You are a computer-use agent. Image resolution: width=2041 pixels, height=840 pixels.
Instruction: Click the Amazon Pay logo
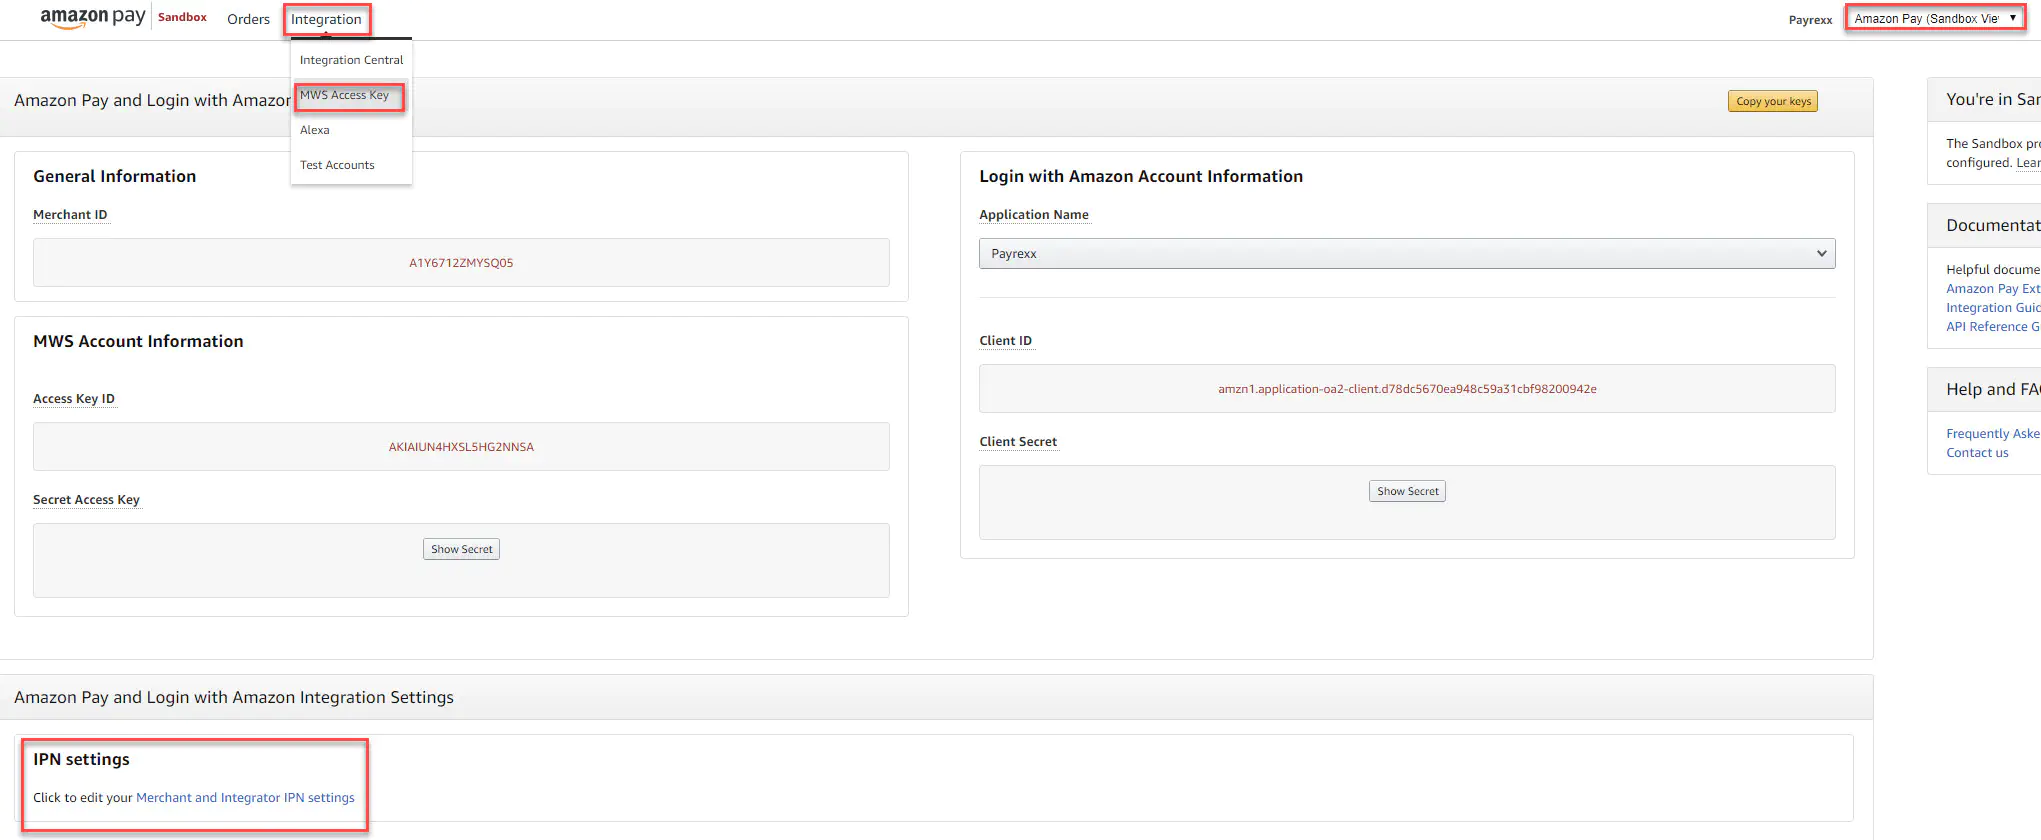[x=92, y=18]
